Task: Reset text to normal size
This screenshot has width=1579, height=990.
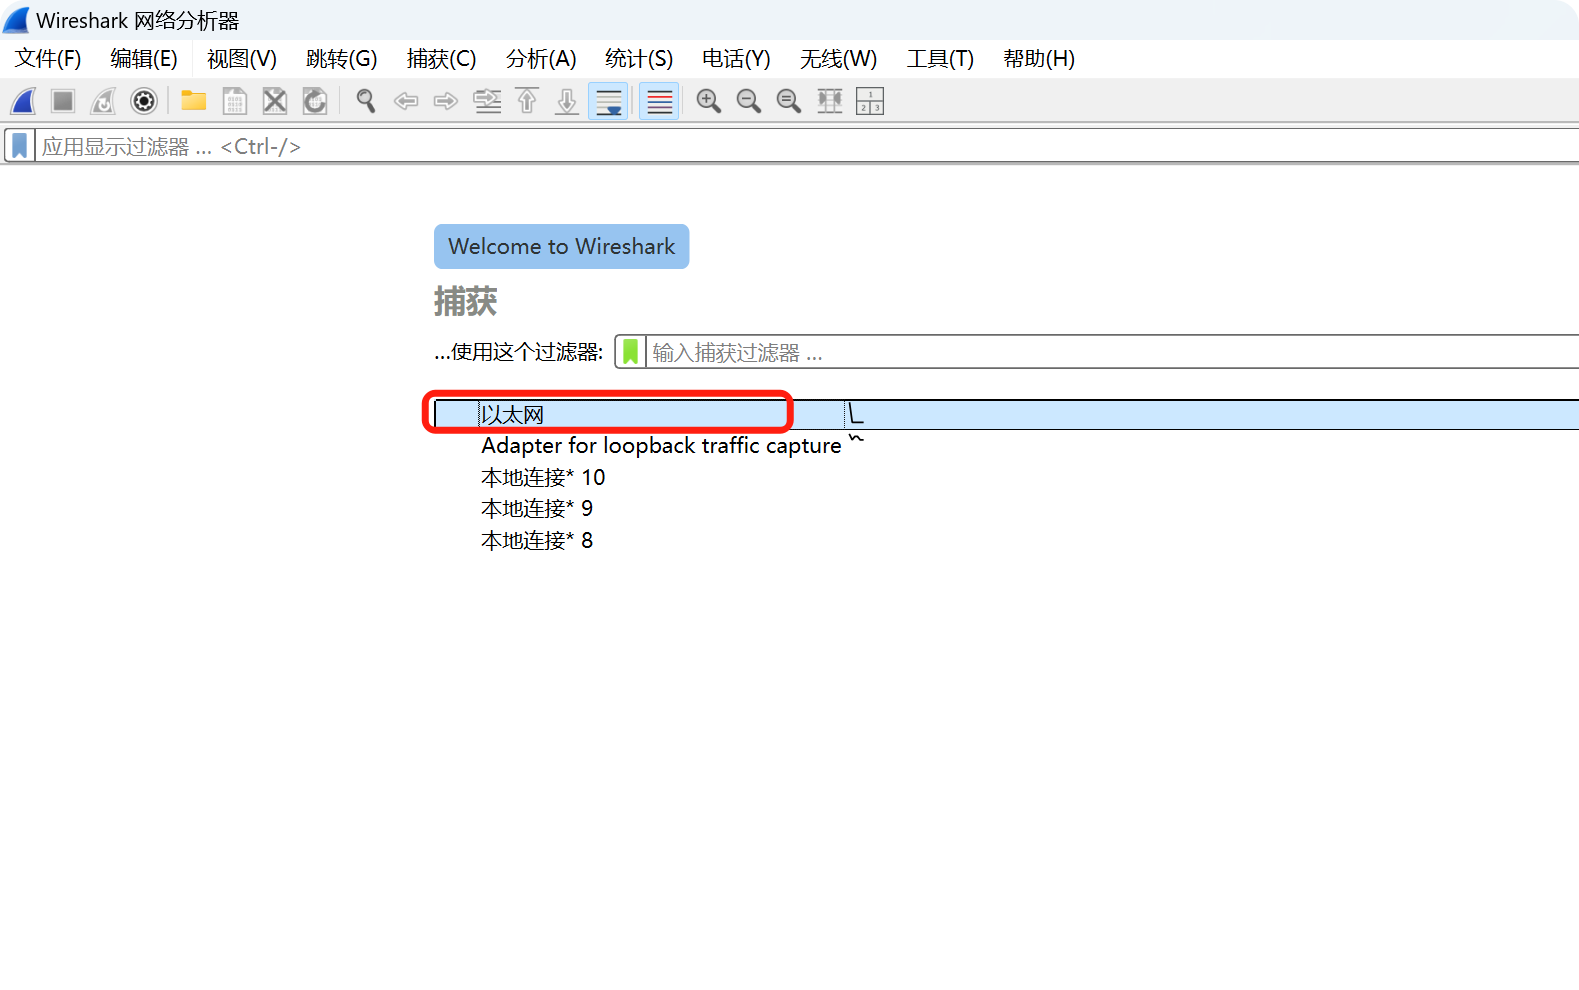Action: 789,101
